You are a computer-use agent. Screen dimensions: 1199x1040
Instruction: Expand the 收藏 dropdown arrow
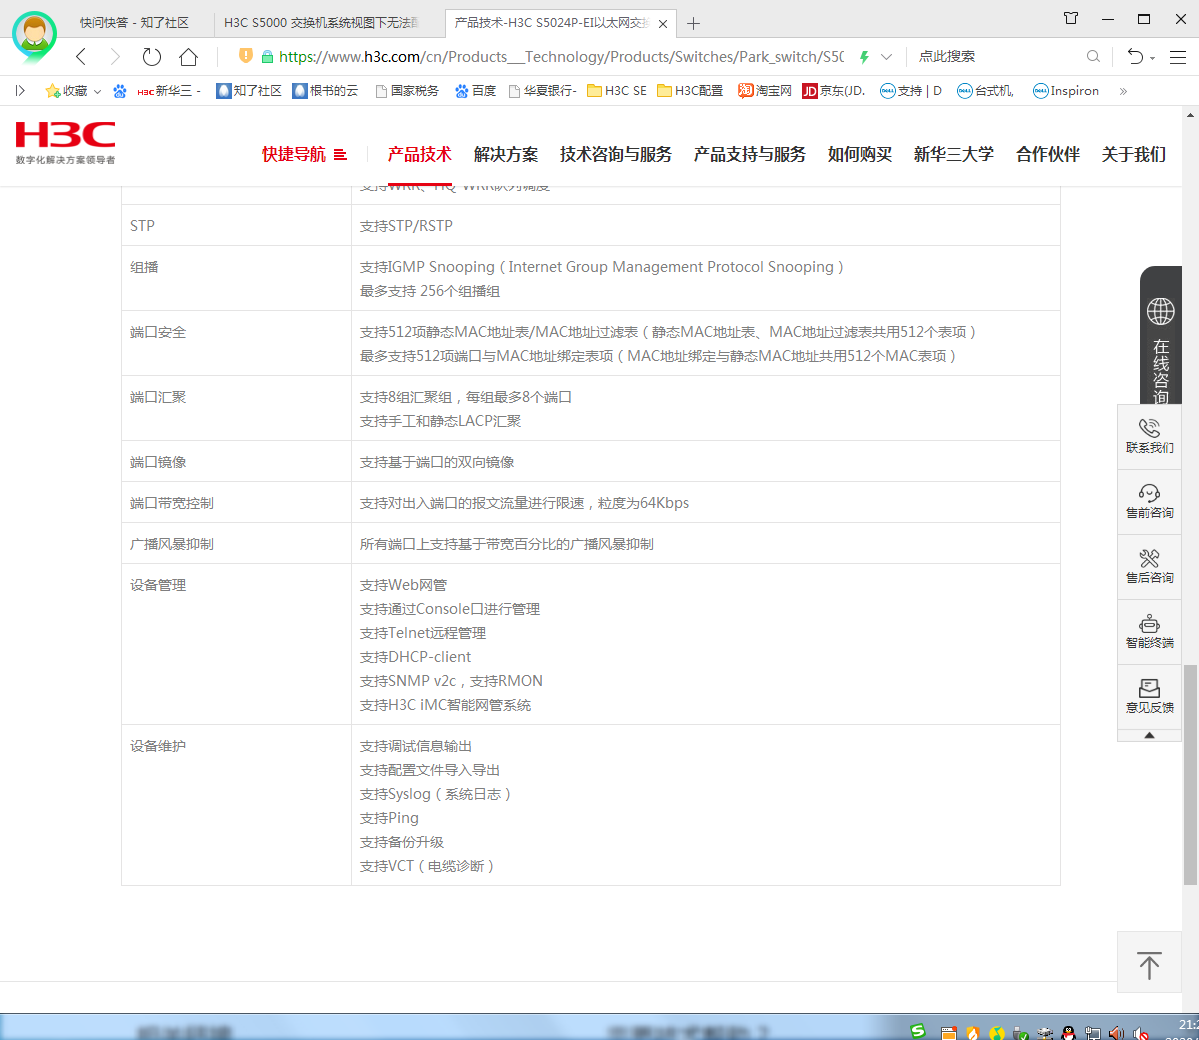pos(97,92)
